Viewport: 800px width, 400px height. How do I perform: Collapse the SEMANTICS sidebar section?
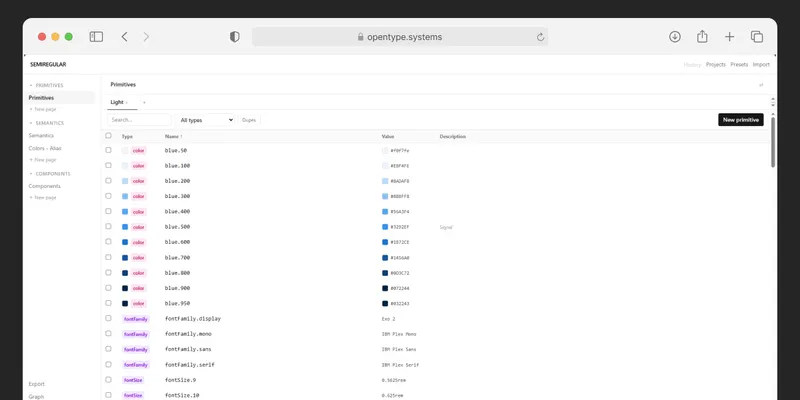46,123
